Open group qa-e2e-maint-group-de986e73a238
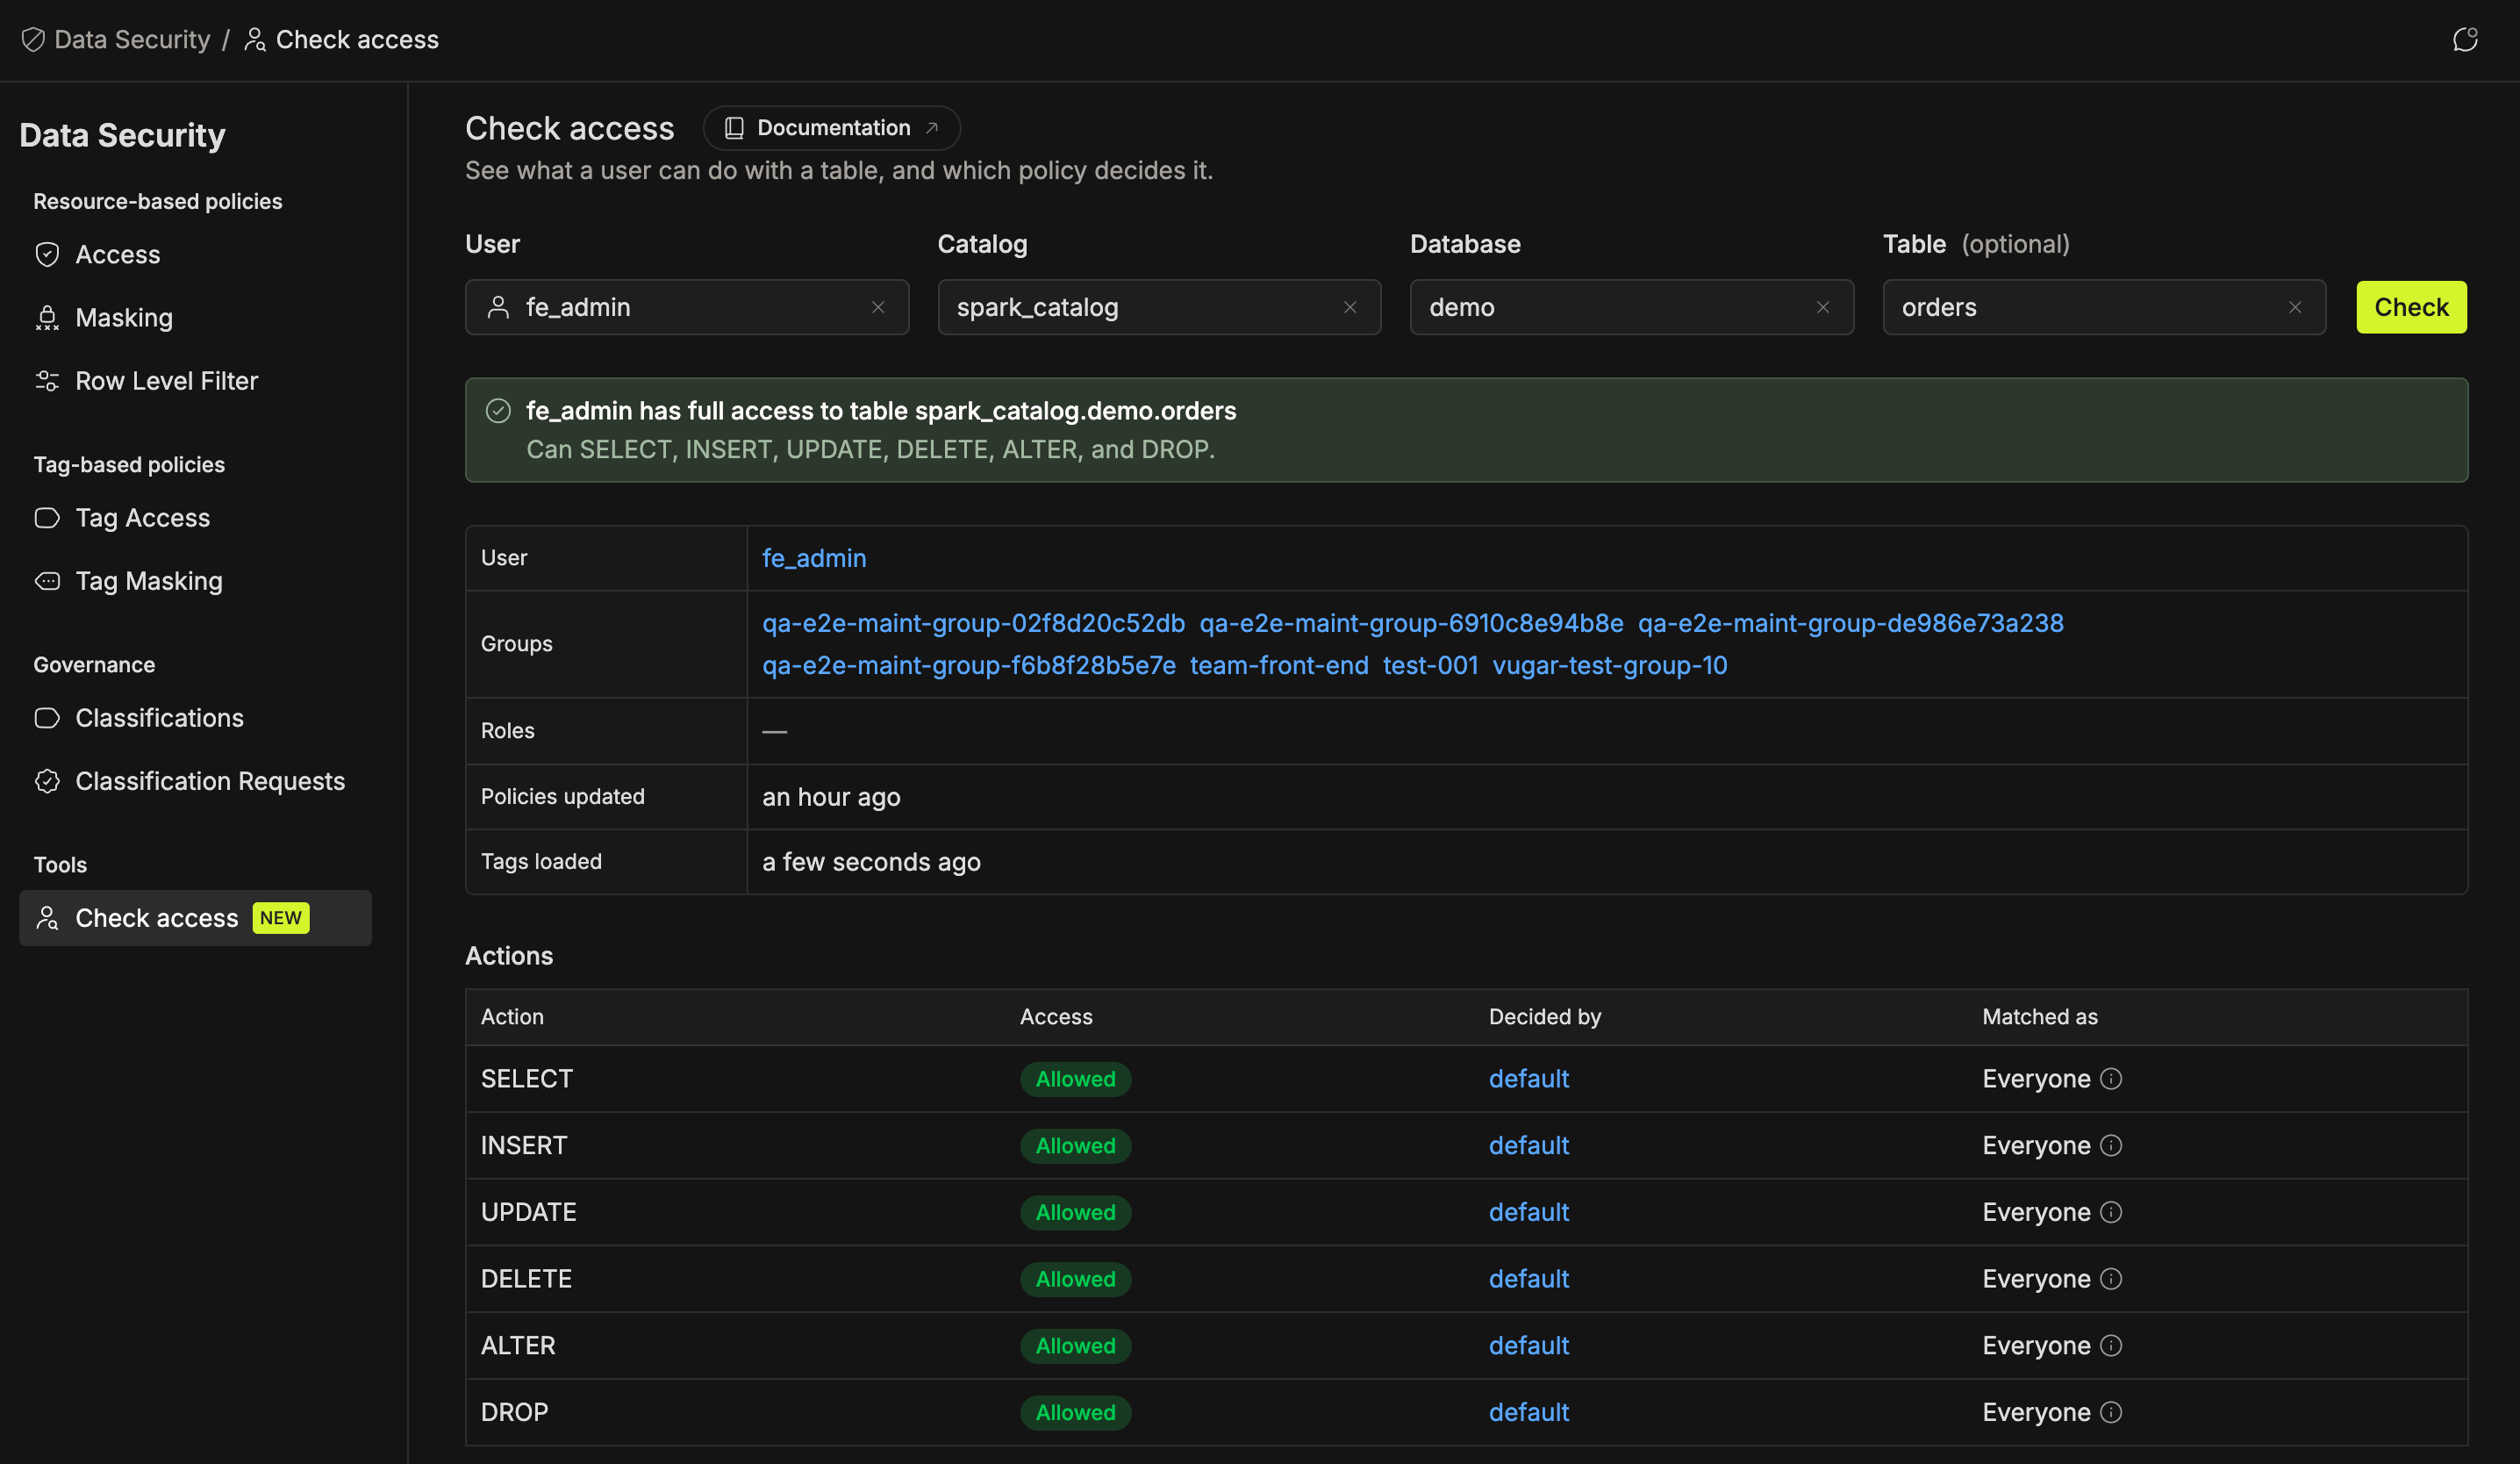 click(1850, 623)
